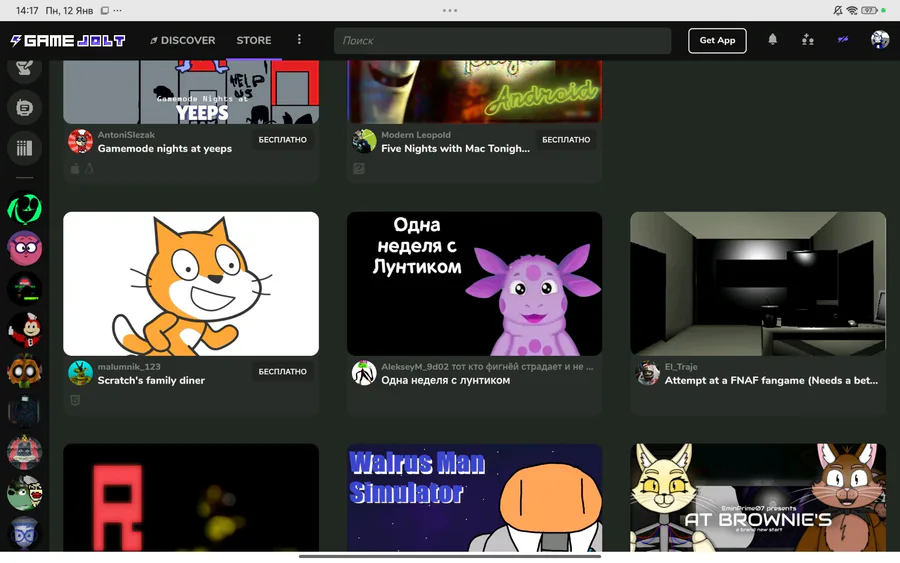Open the friend requests icon
900x563 pixels.
coord(808,40)
